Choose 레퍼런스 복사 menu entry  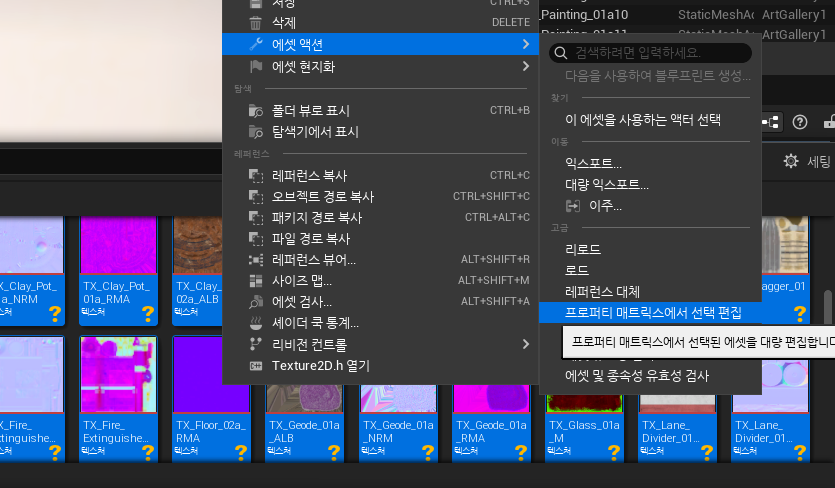click(x=379, y=176)
